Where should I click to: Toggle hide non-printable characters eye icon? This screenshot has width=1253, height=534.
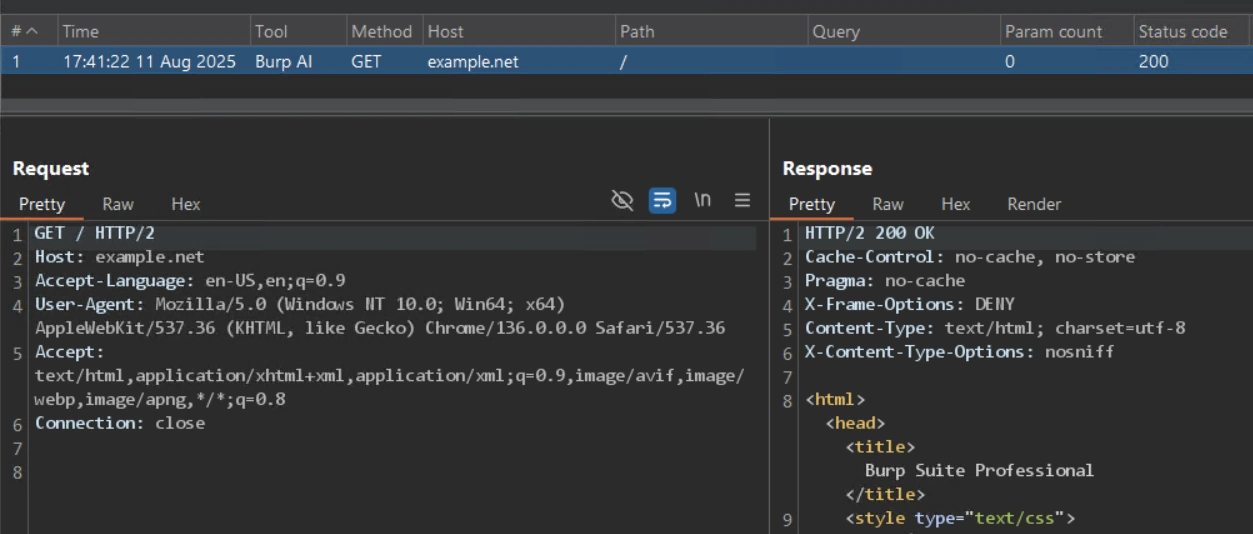[x=622, y=201]
